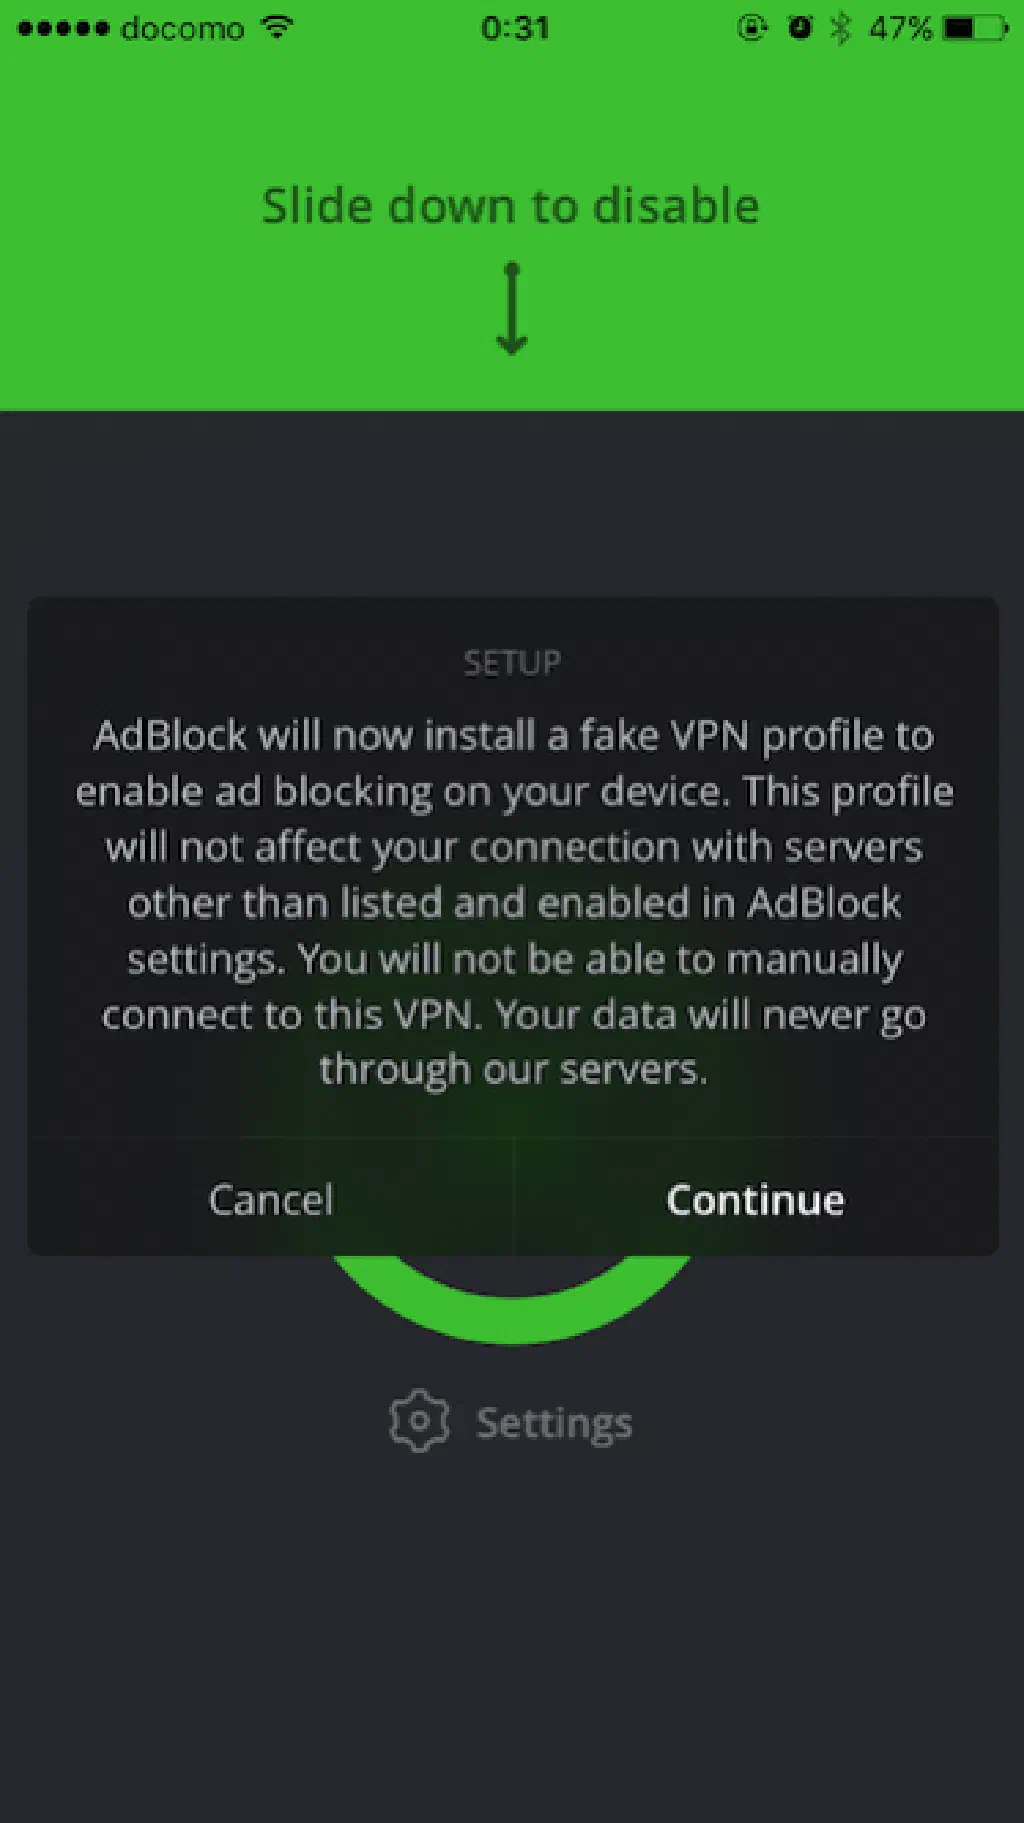Tap the green down arrow icon
1024x1823 pixels.
(x=512, y=309)
